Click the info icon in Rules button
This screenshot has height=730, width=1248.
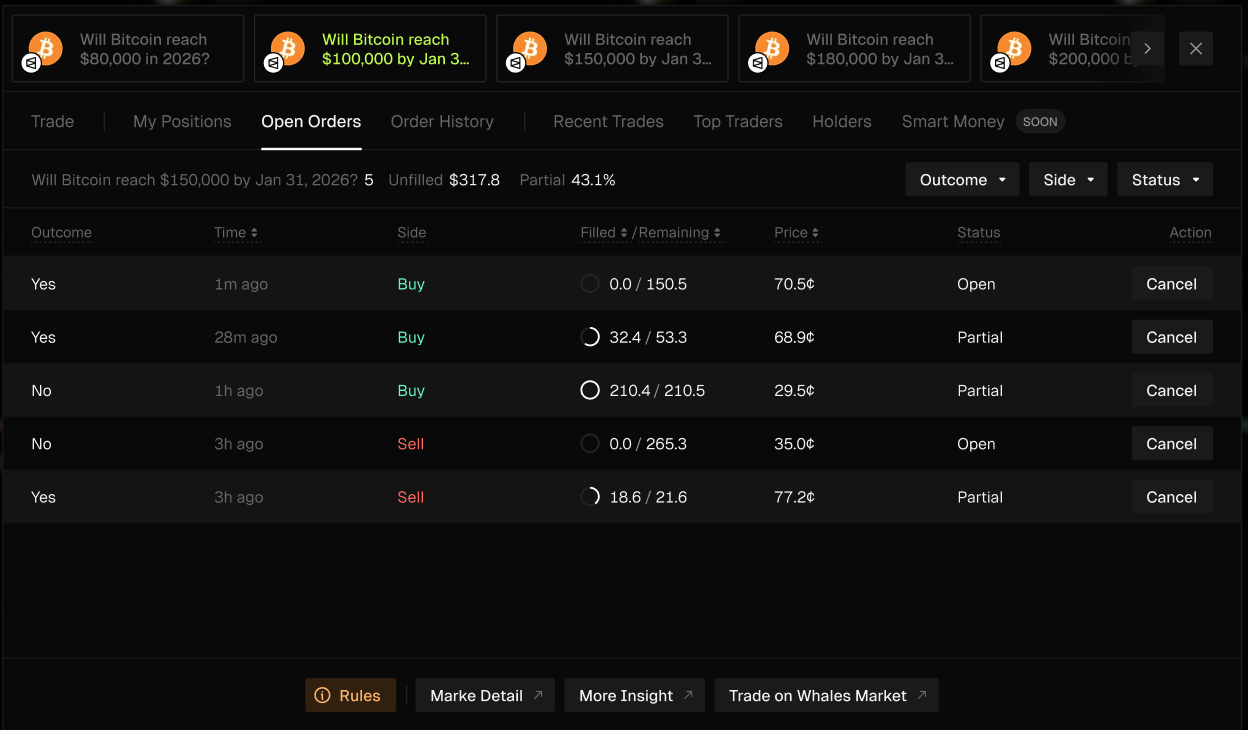click(x=322, y=696)
